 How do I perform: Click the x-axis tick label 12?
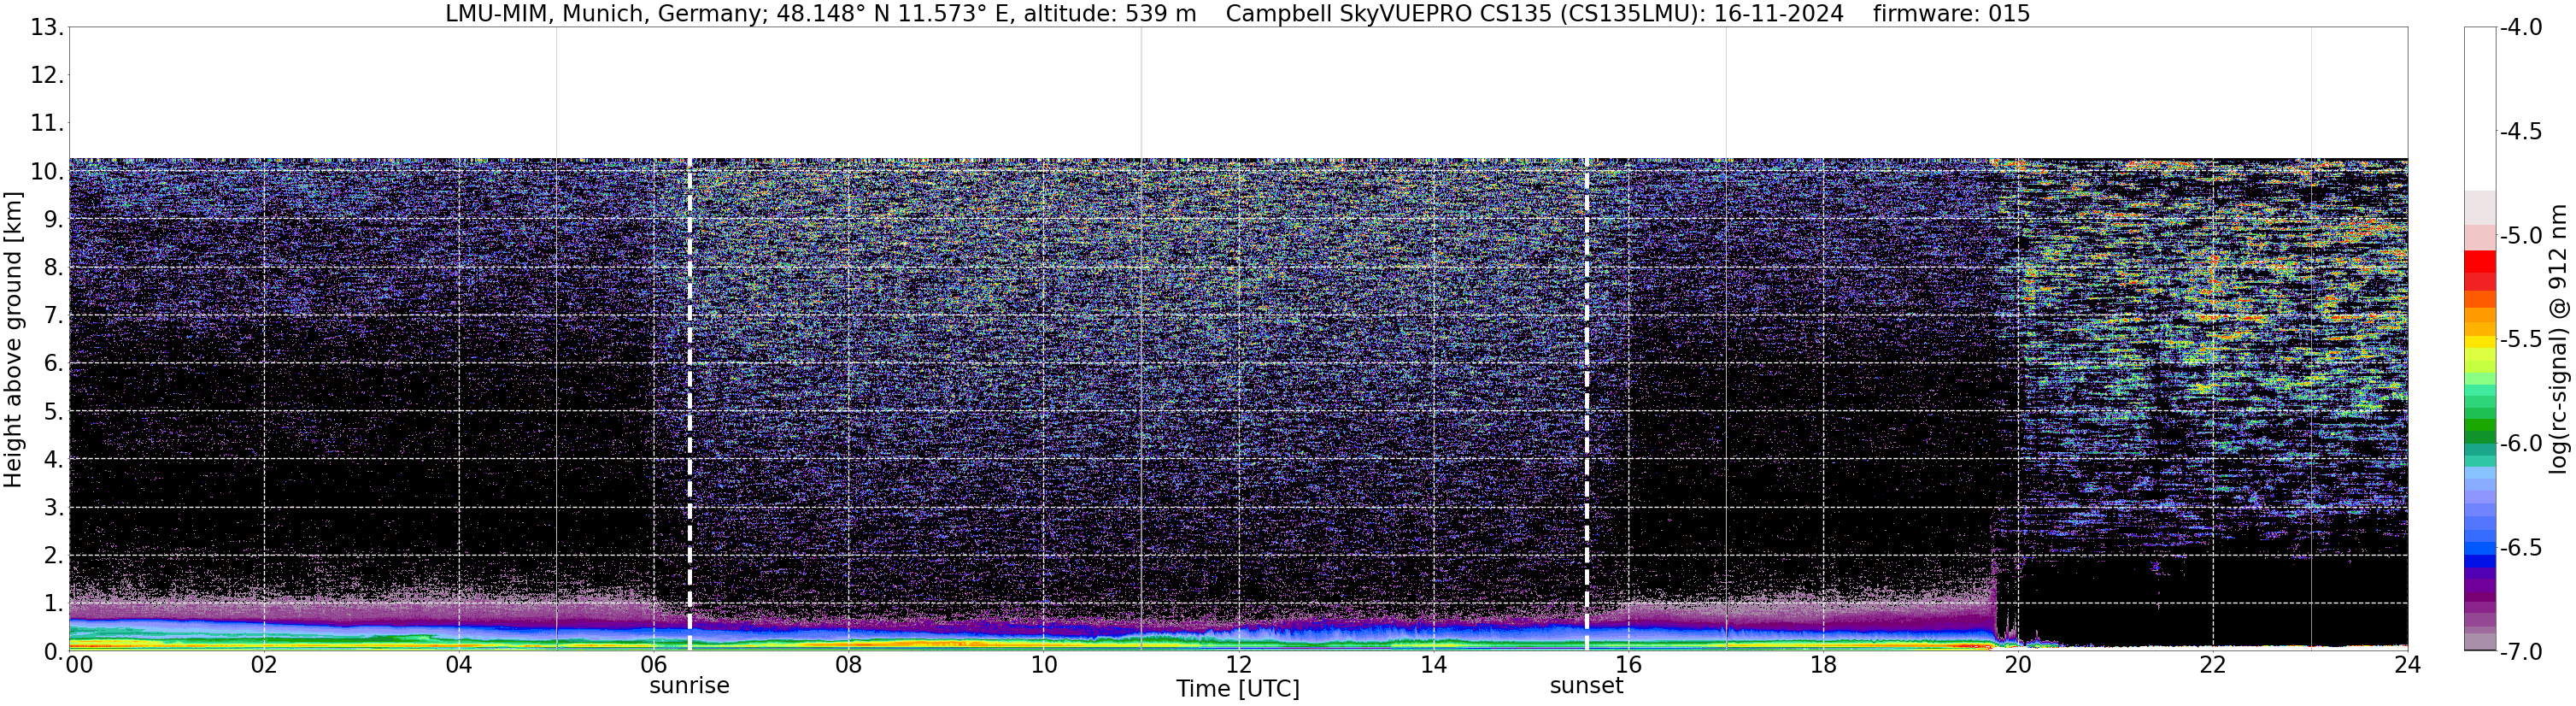pos(1239,665)
